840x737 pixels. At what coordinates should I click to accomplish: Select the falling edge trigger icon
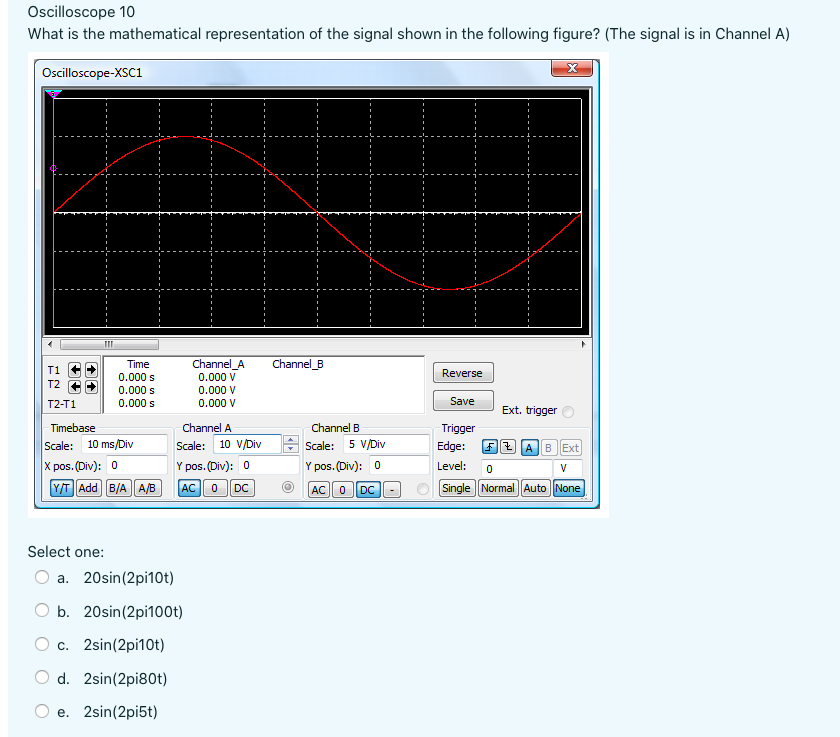tap(507, 446)
